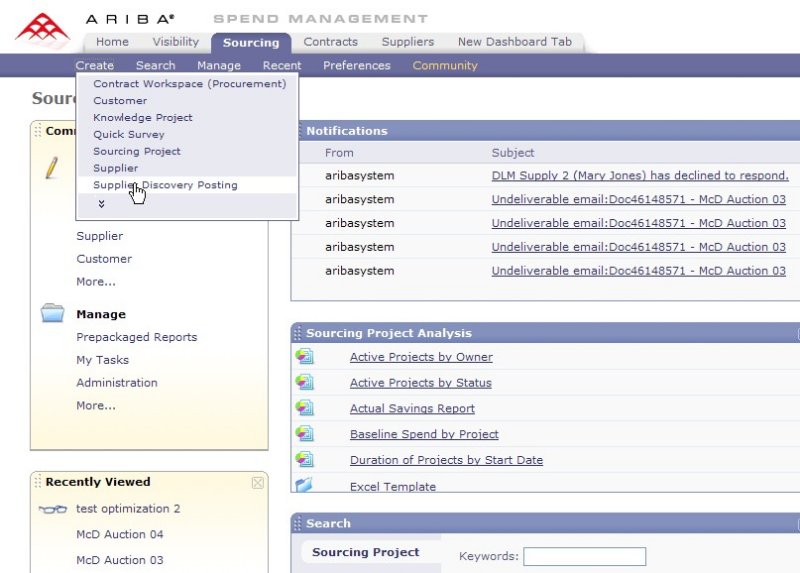Screen dimensions: 800x573
Task: Open report icon beside Baseline Spend by Project
Action: (x=305, y=433)
